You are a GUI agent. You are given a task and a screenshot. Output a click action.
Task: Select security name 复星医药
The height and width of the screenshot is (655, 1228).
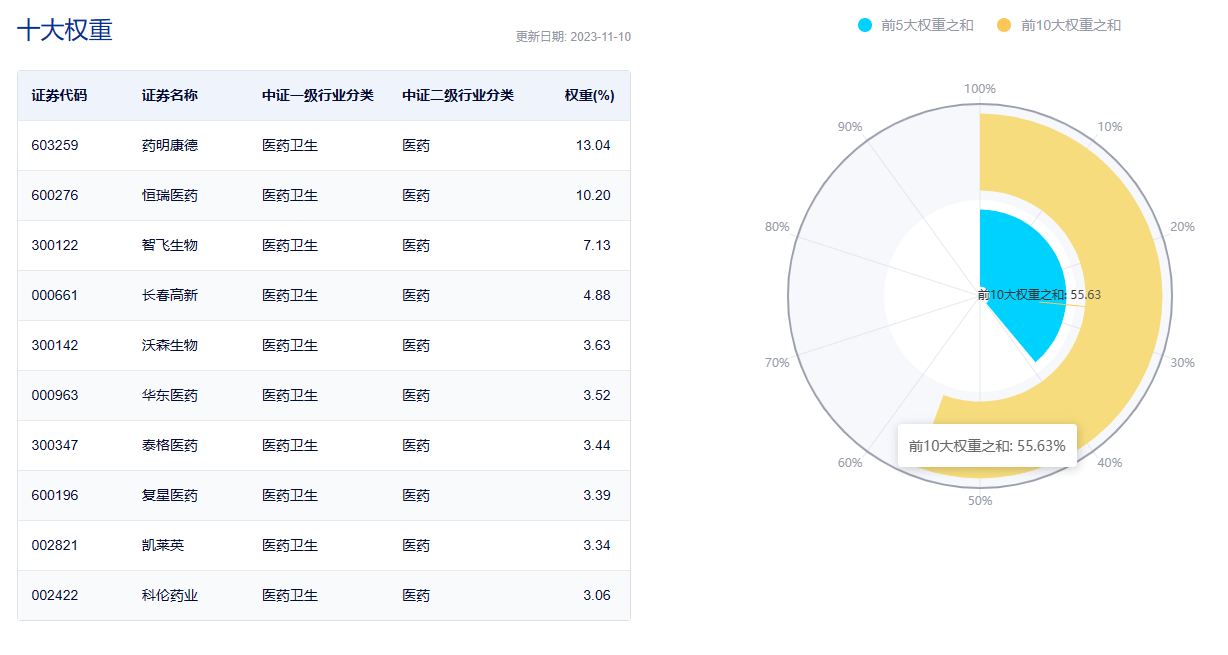(x=170, y=495)
